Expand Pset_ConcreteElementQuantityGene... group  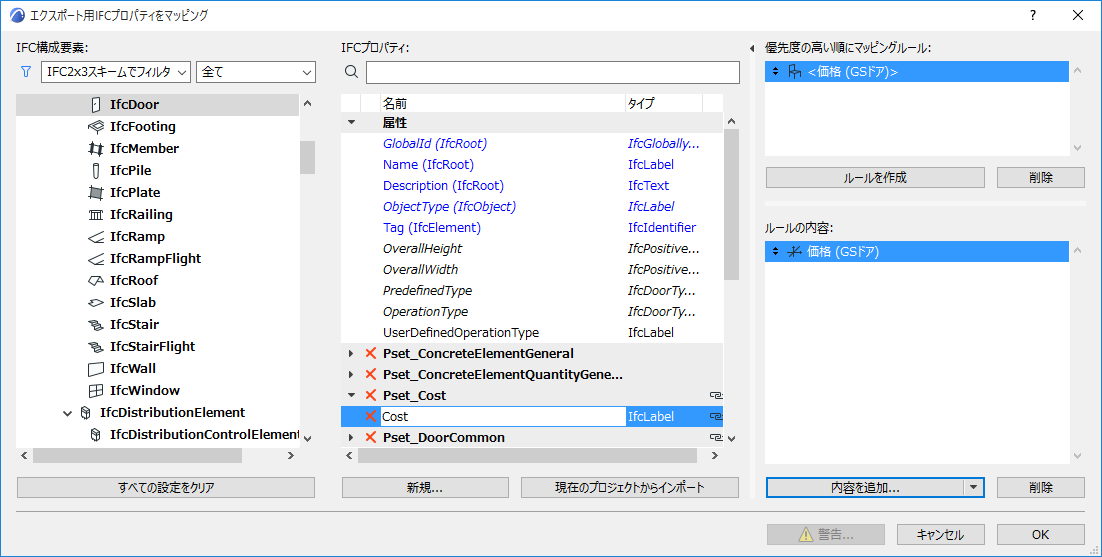(x=351, y=374)
